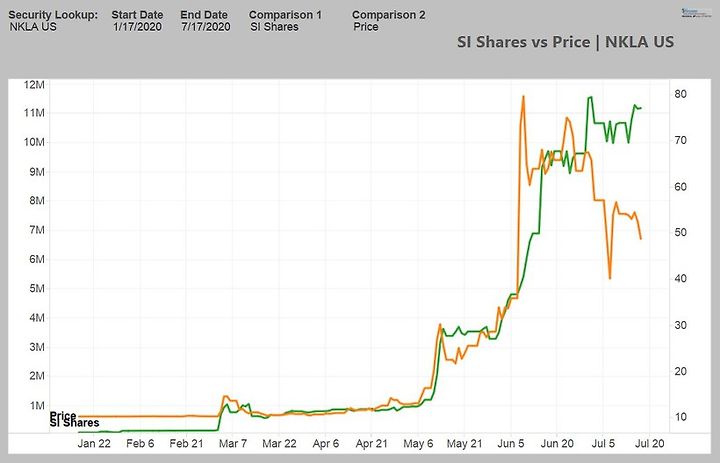The width and height of the screenshot is (720, 463).
Task: Click the Comparison 1 heading
Action: coord(285,15)
